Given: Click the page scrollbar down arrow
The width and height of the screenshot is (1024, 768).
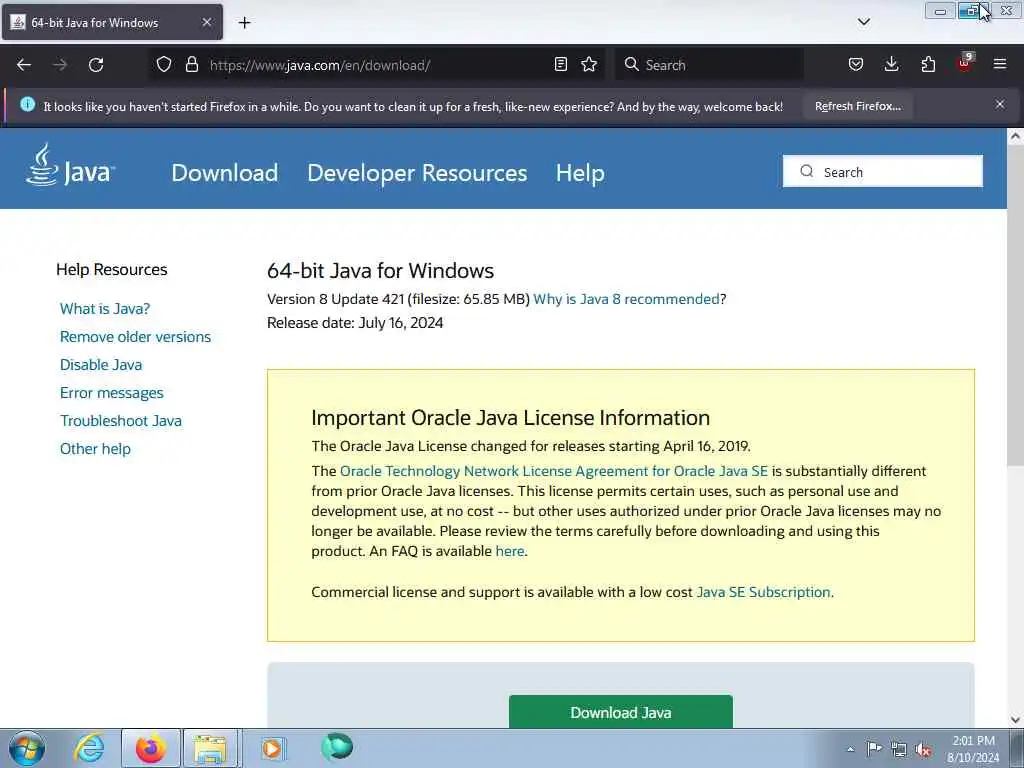Looking at the screenshot, I should point(1015,720).
